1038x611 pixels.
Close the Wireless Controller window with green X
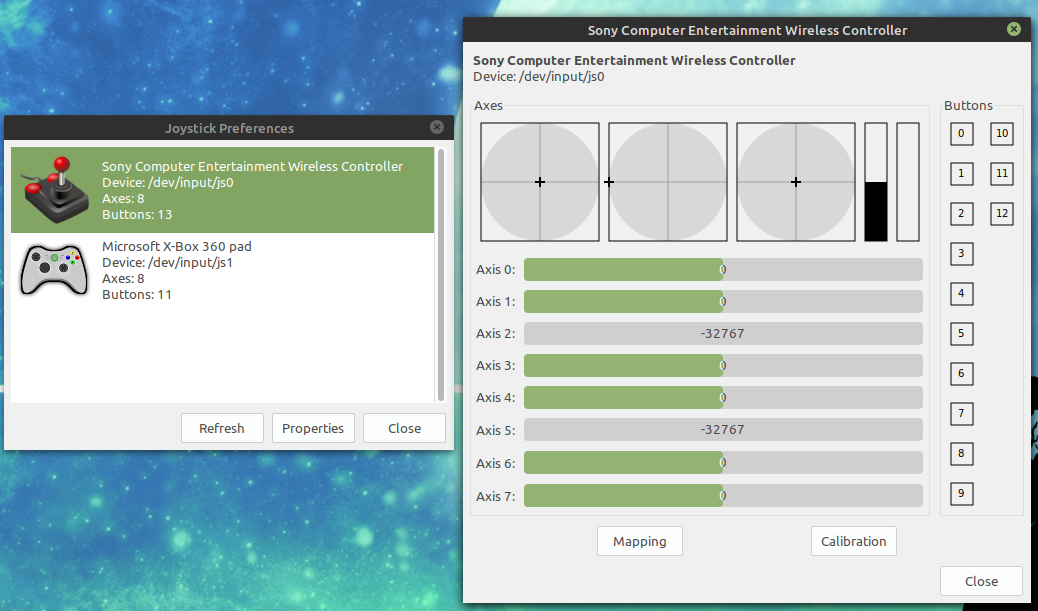(1014, 29)
